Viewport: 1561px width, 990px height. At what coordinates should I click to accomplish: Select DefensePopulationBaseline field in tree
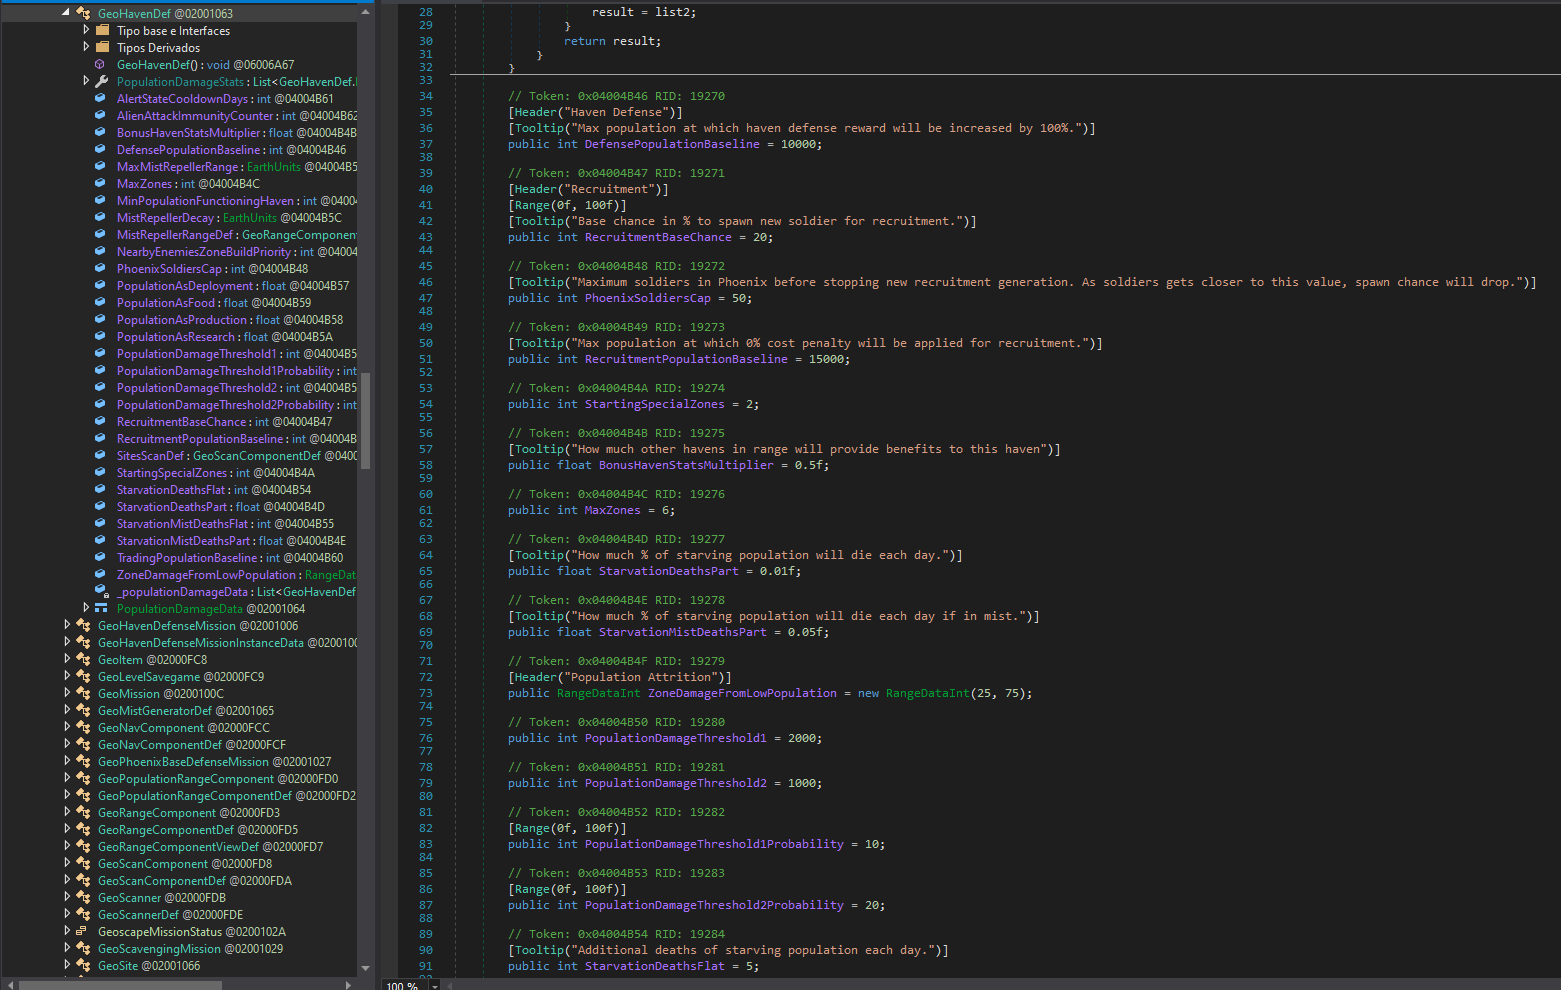click(231, 149)
